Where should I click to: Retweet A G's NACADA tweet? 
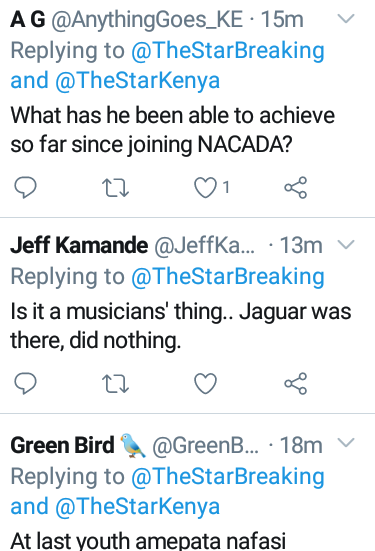[x=115, y=188]
